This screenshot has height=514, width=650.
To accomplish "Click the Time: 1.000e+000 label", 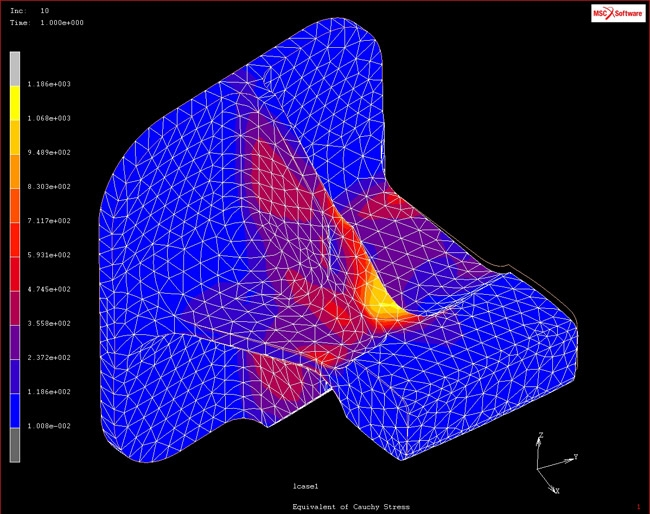I will (x=47, y=23).
